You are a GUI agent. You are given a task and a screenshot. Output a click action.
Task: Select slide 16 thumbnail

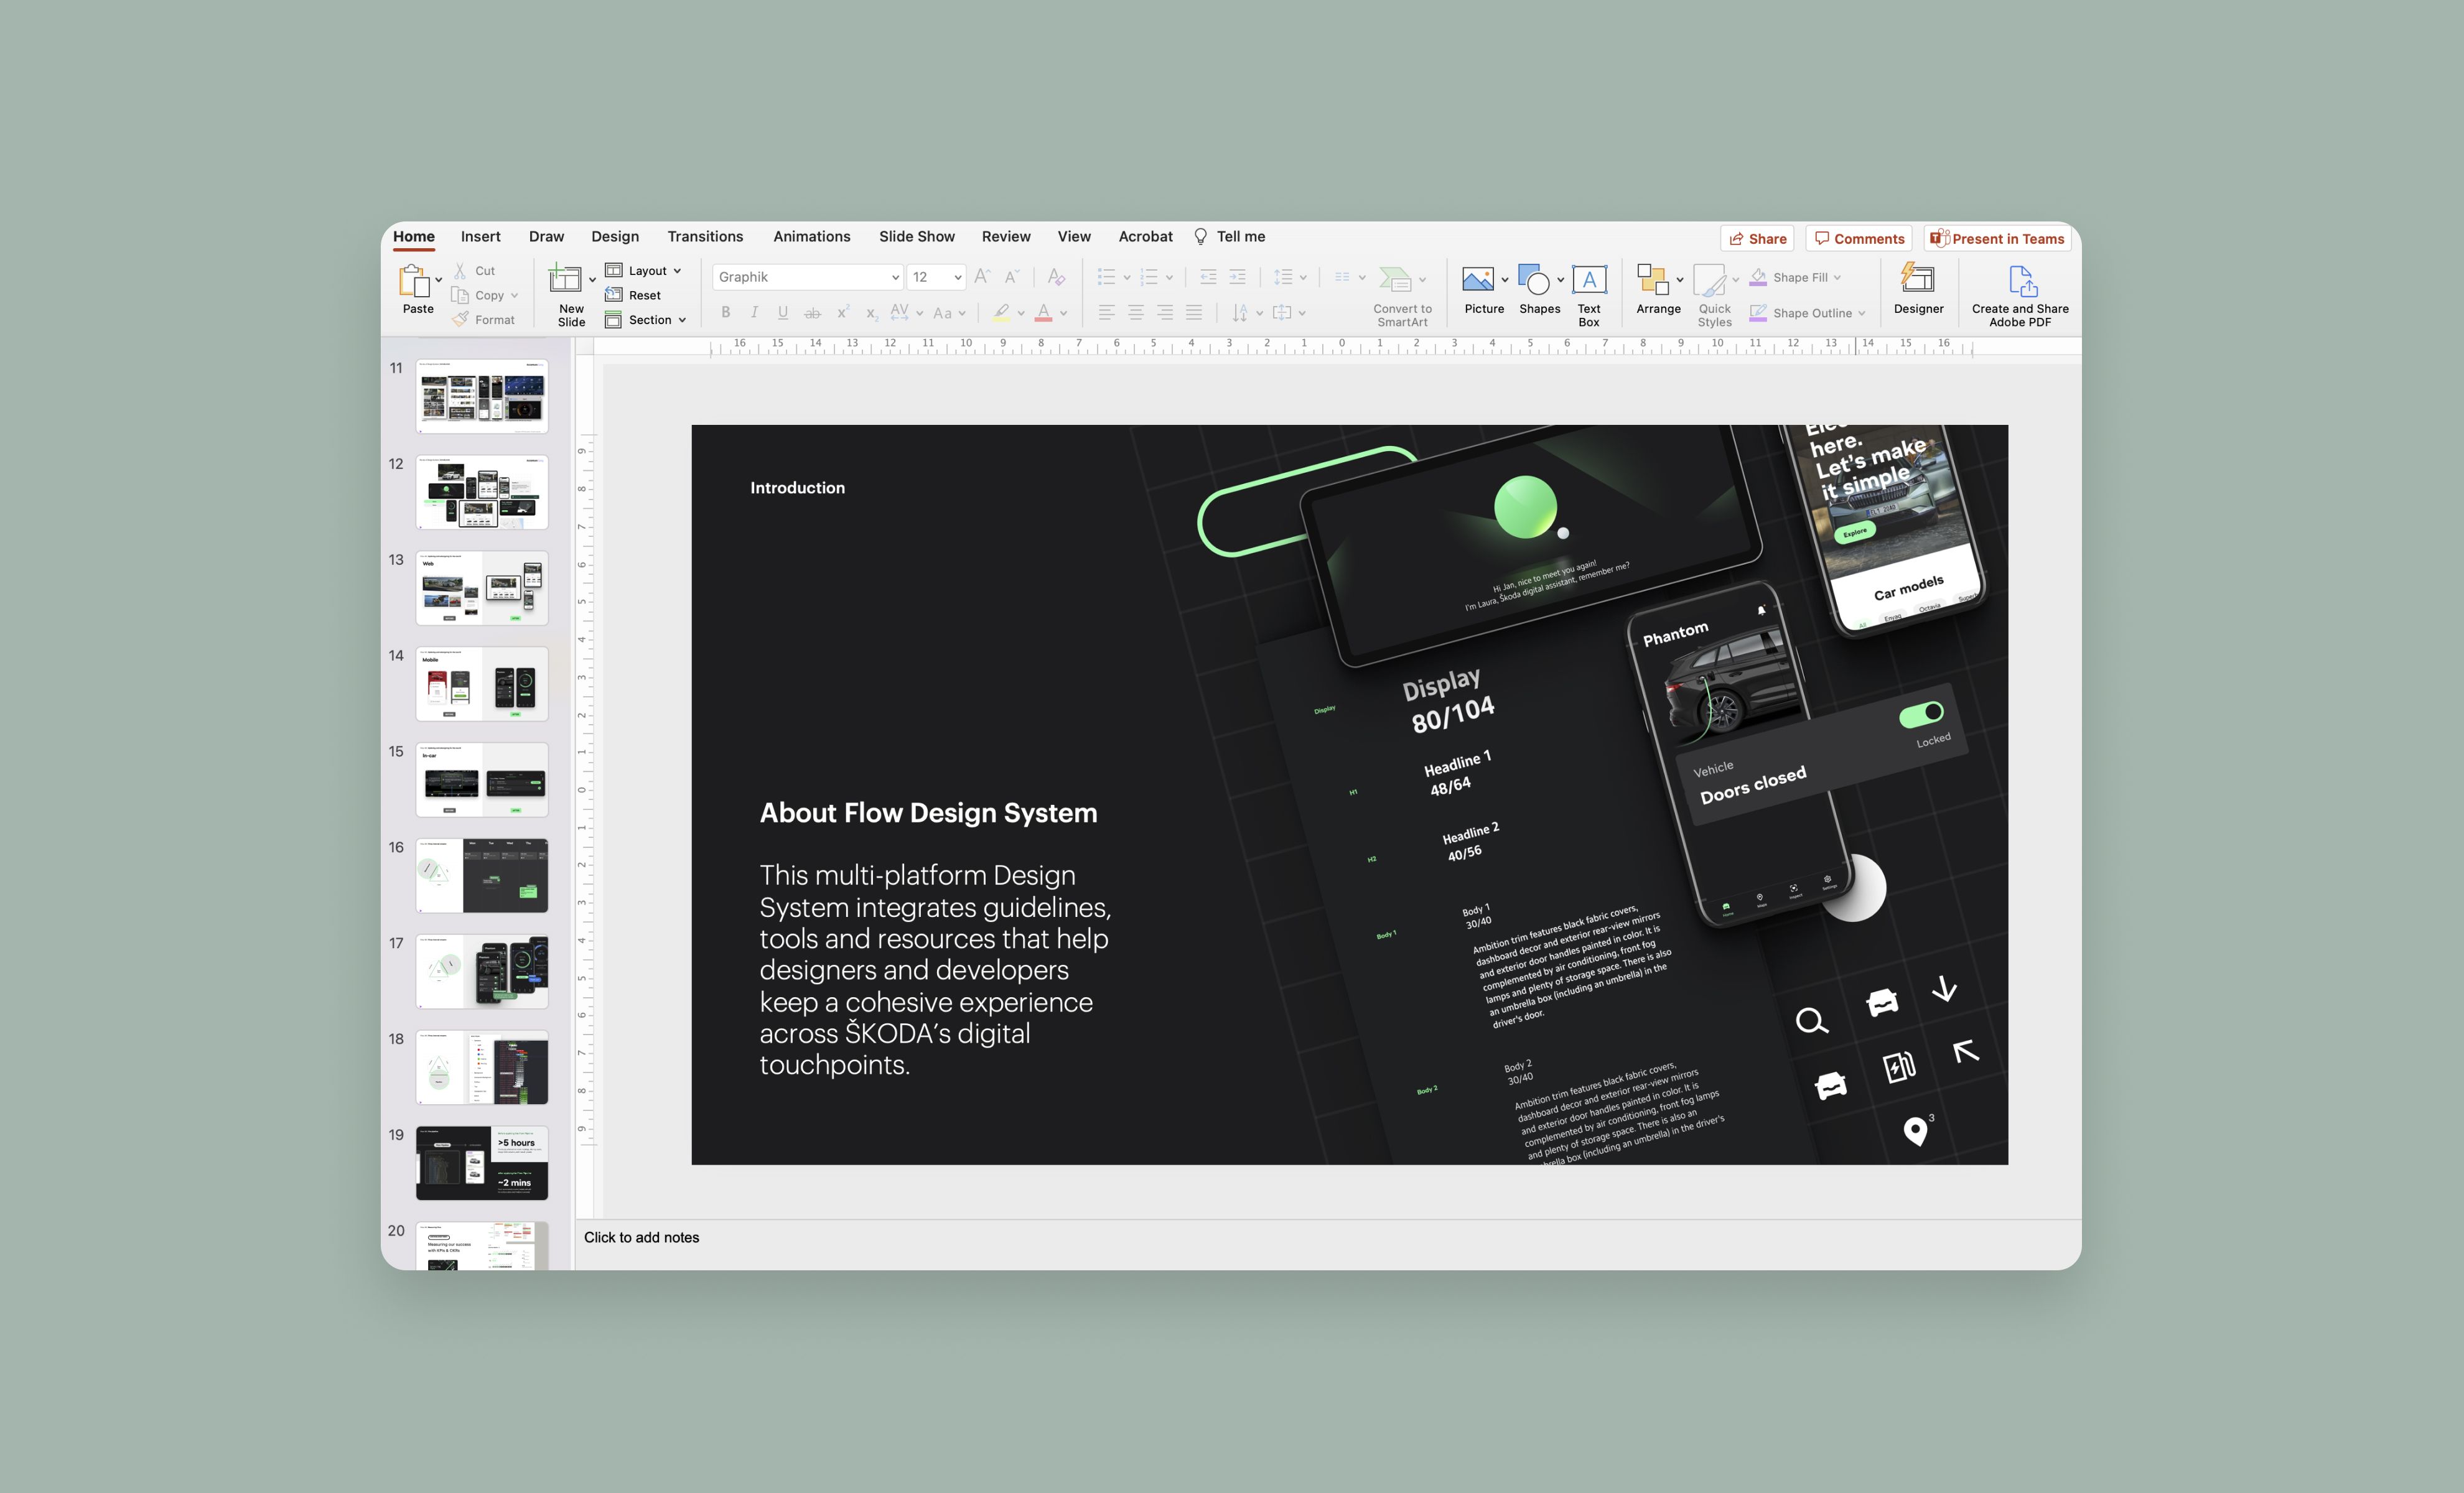pos(481,875)
